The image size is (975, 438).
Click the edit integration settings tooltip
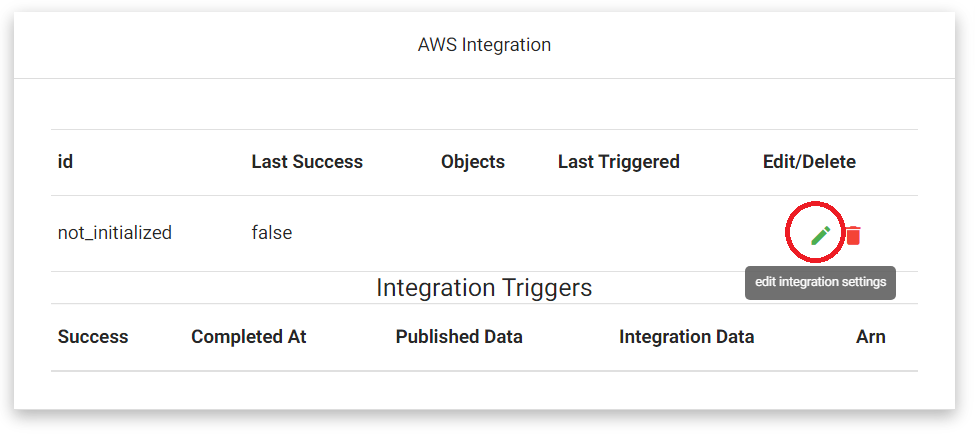click(x=820, y=282)
